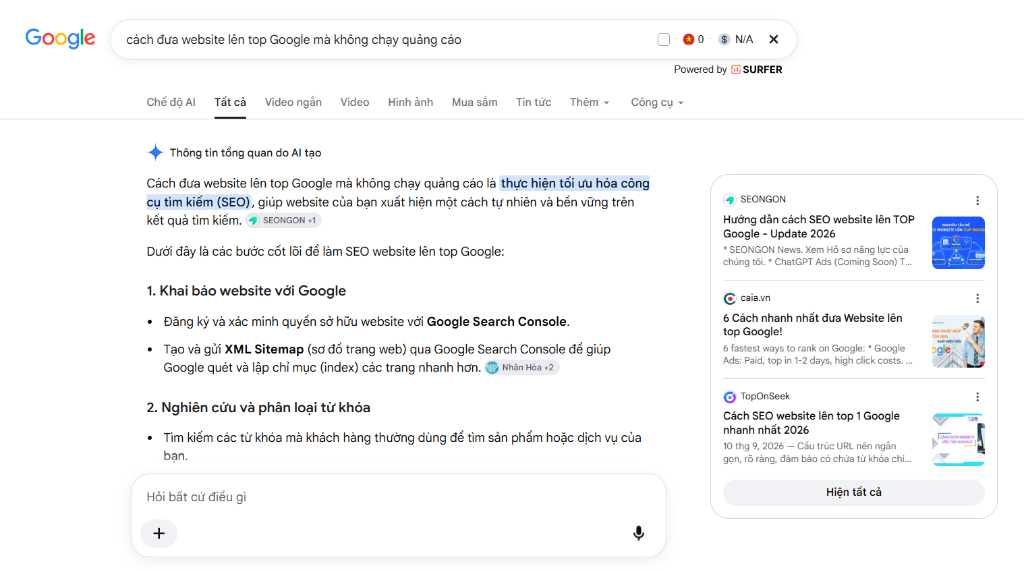Click the plus attachment button

(x=159, y=533)
